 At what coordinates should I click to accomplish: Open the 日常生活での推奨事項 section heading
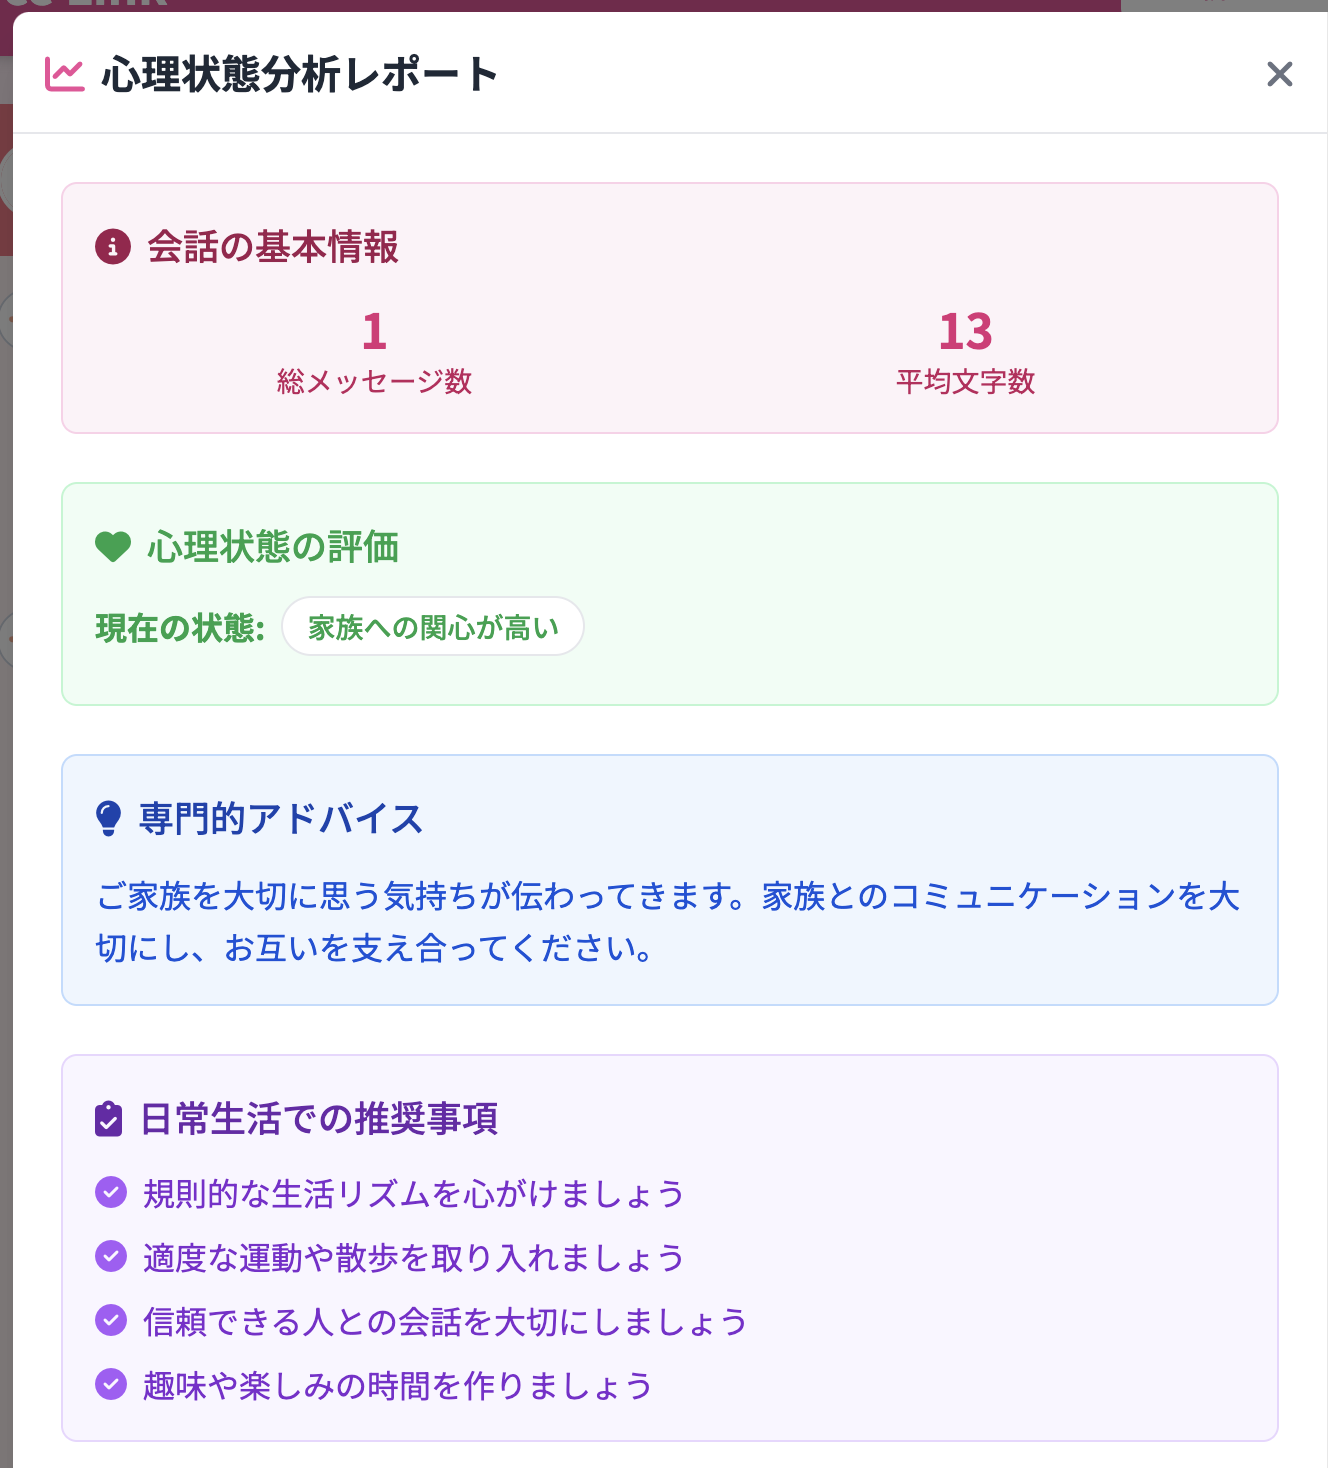(x=319, y=1120)
